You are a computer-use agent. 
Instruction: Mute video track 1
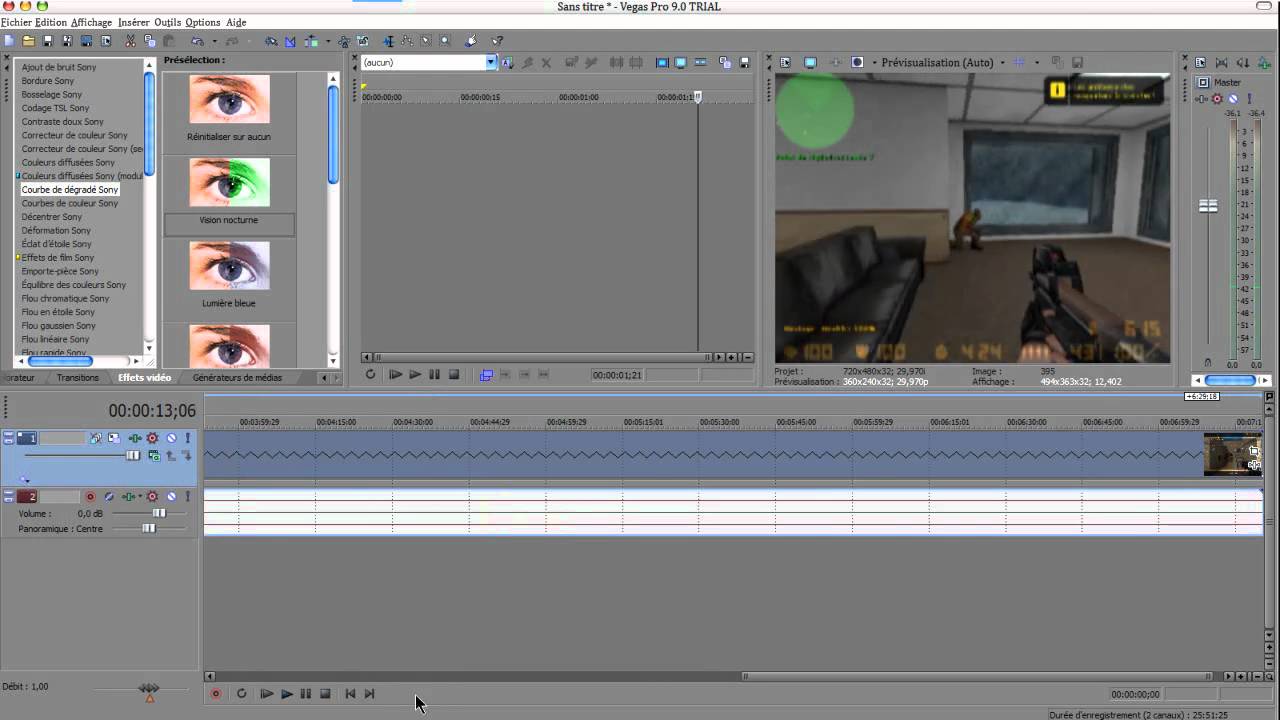tap(171, 438)
